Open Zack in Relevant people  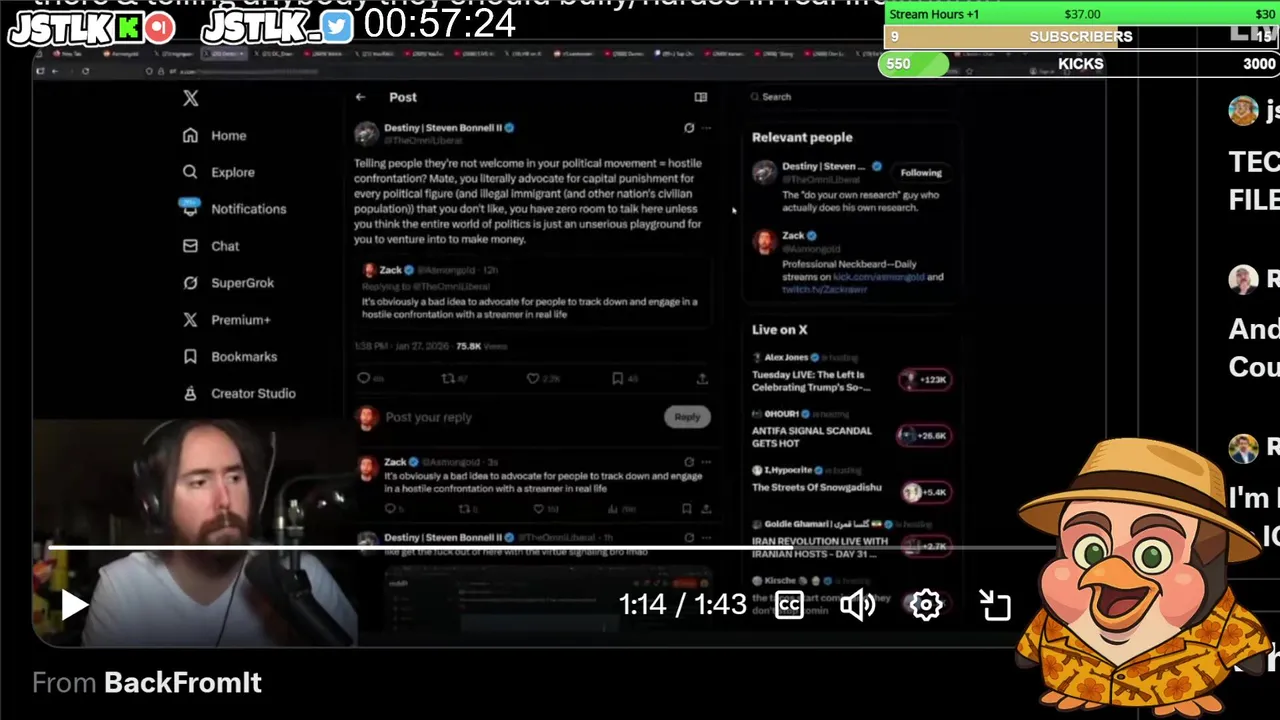tap(793, 236)
